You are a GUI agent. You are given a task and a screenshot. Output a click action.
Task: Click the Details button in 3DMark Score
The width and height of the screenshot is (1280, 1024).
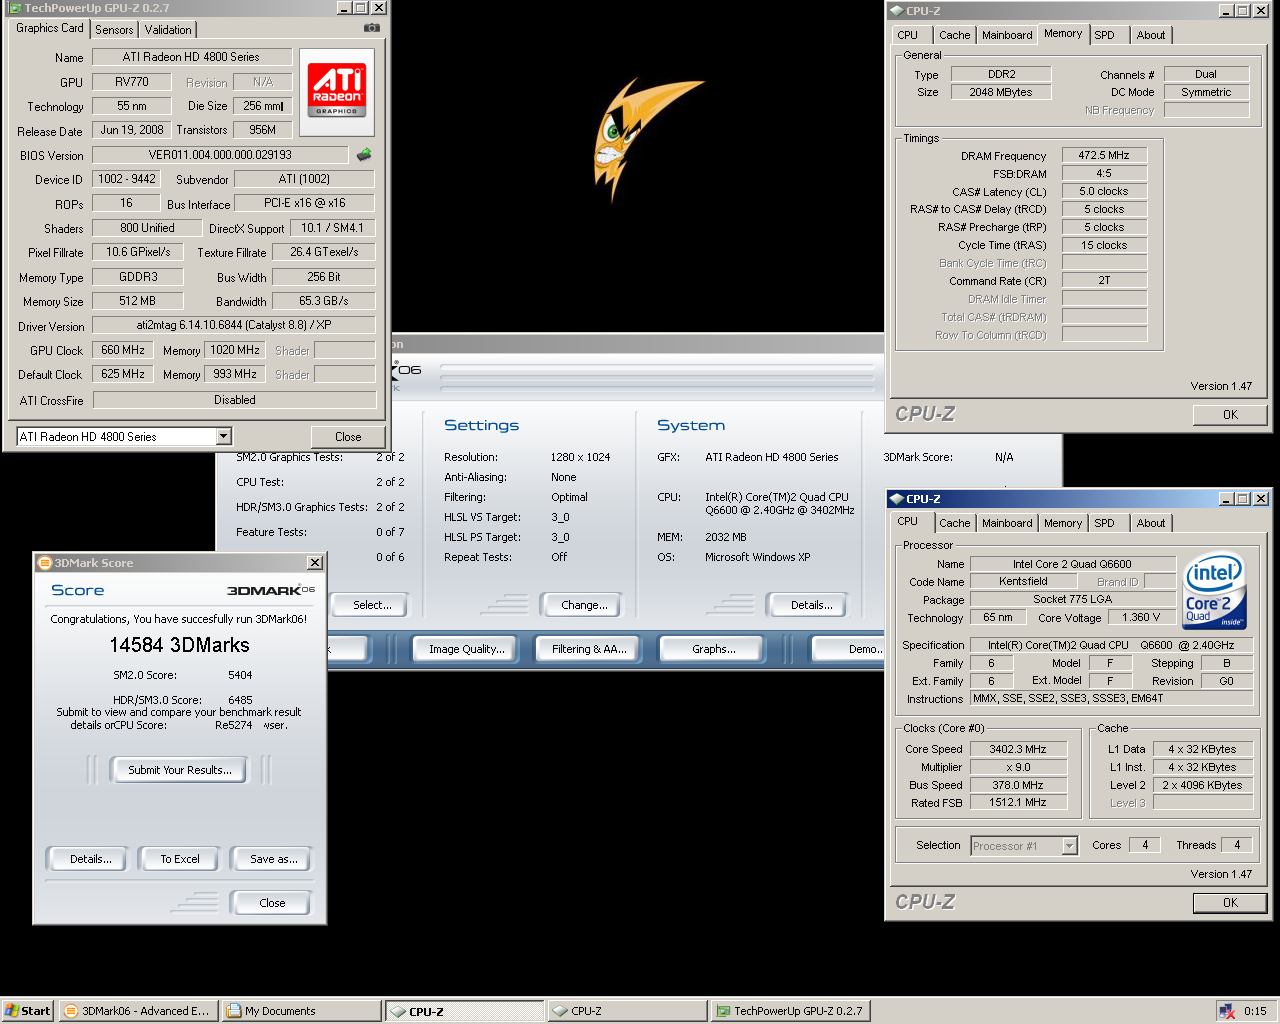(x=90, y=859)
